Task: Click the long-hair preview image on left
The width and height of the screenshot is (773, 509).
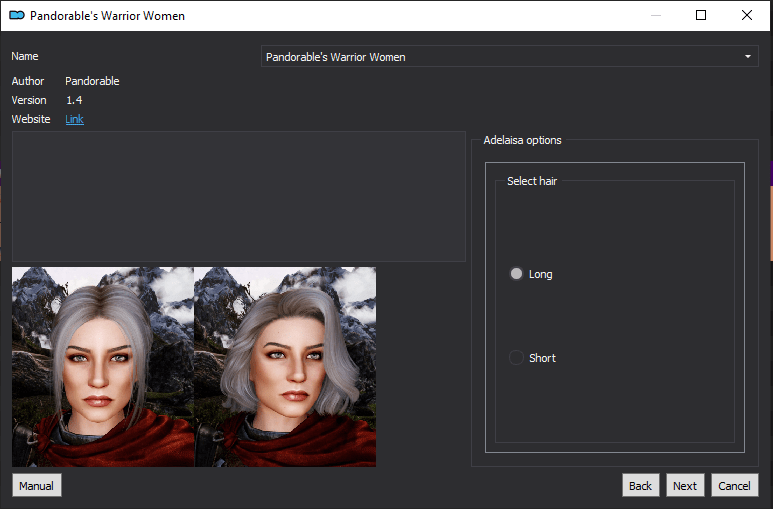Action: click(x=102, y=366)
